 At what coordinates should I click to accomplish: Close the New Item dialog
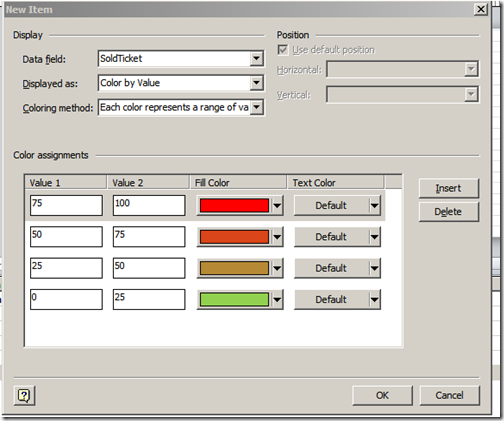[x=481, y=9]
